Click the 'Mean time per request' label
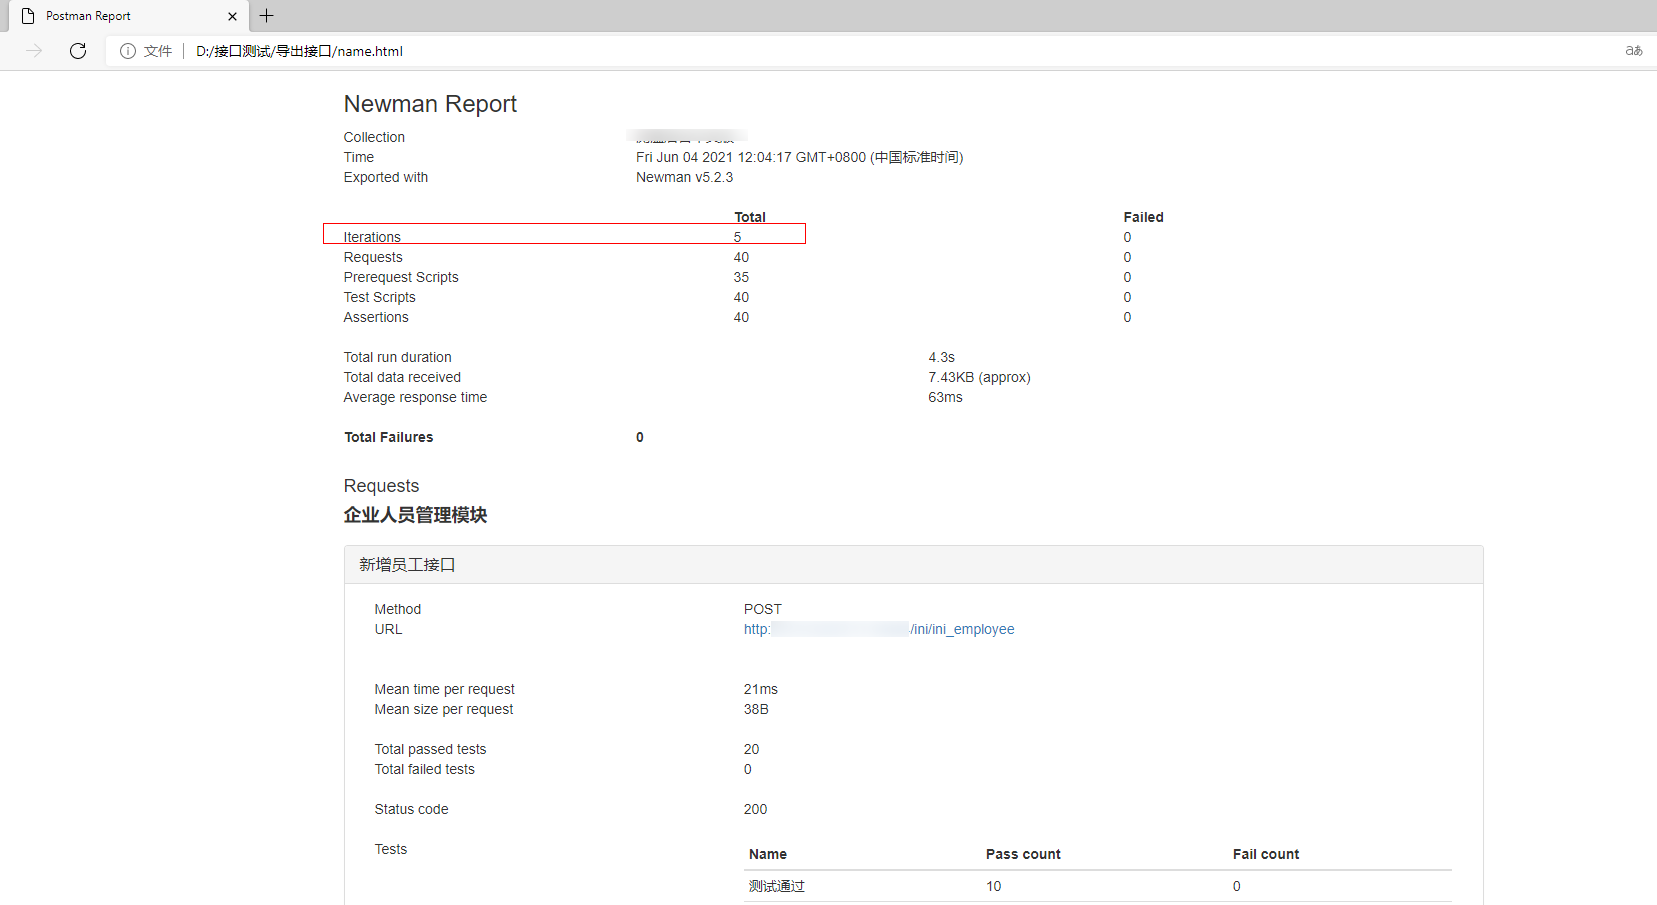The height and width of the screenshot is (905, 1657). pos(445,689)
